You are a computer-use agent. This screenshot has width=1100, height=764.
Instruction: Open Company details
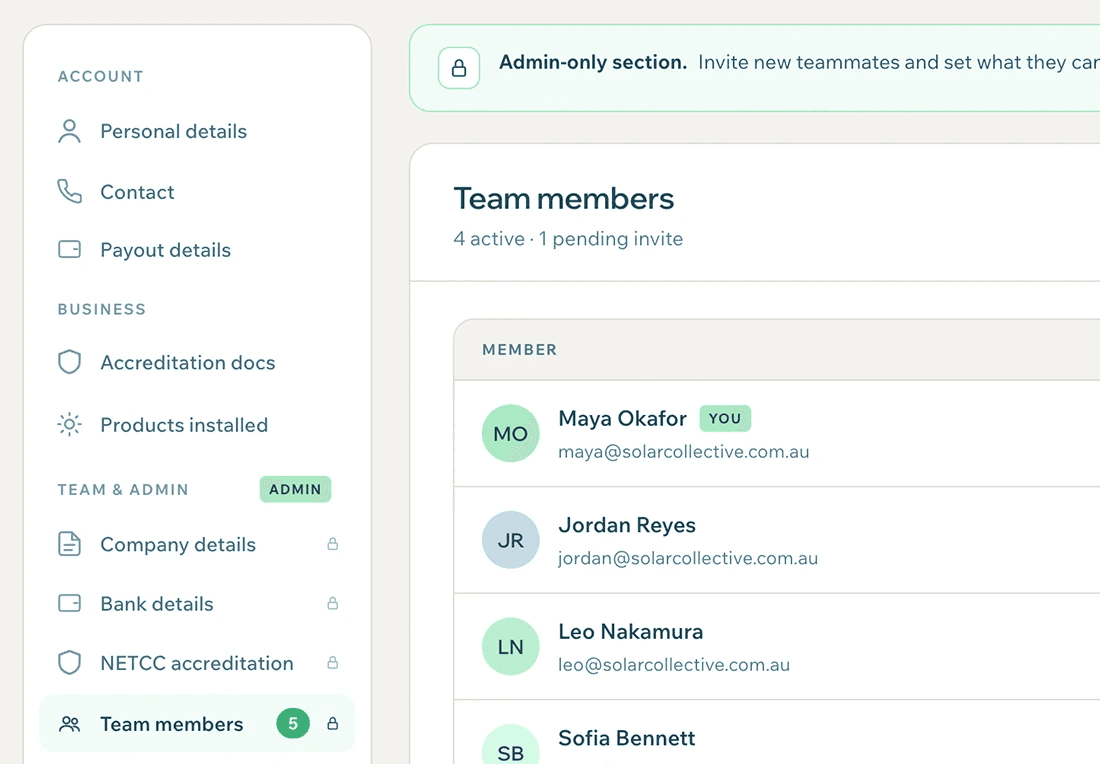[x=197, y=544]
